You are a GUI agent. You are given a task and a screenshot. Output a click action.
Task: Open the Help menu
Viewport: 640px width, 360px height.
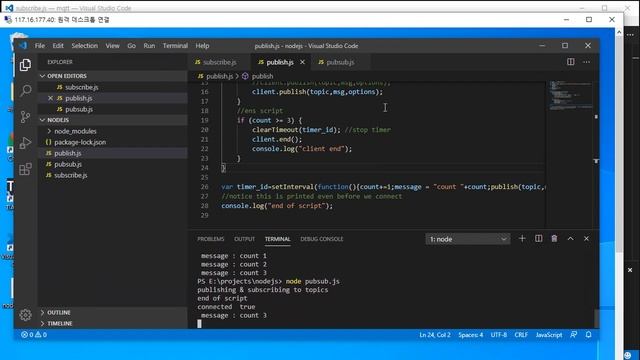(202, 46)
